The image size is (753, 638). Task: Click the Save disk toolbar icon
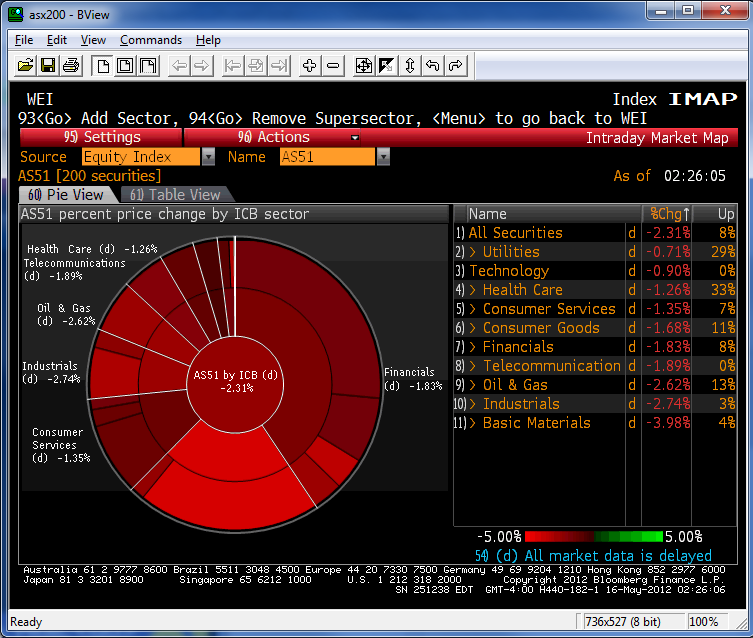(x=47, y=66)
